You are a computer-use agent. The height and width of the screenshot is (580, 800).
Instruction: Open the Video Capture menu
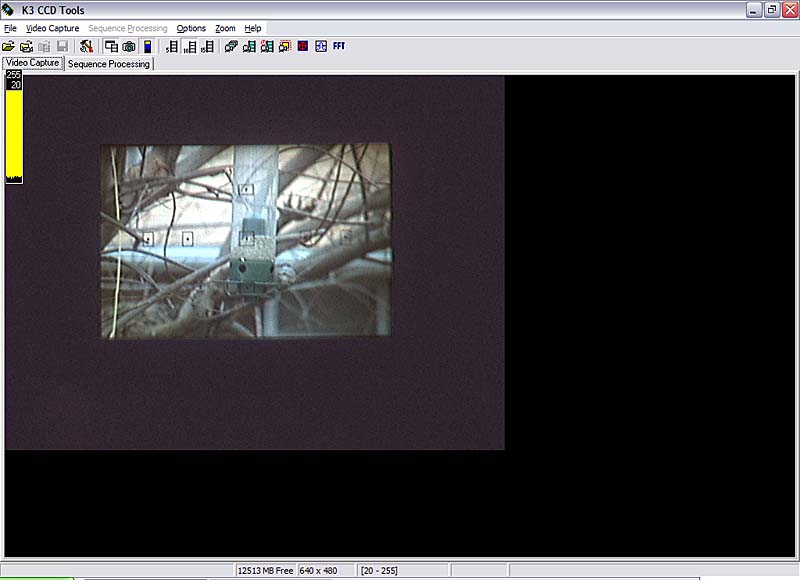point(53,28)
